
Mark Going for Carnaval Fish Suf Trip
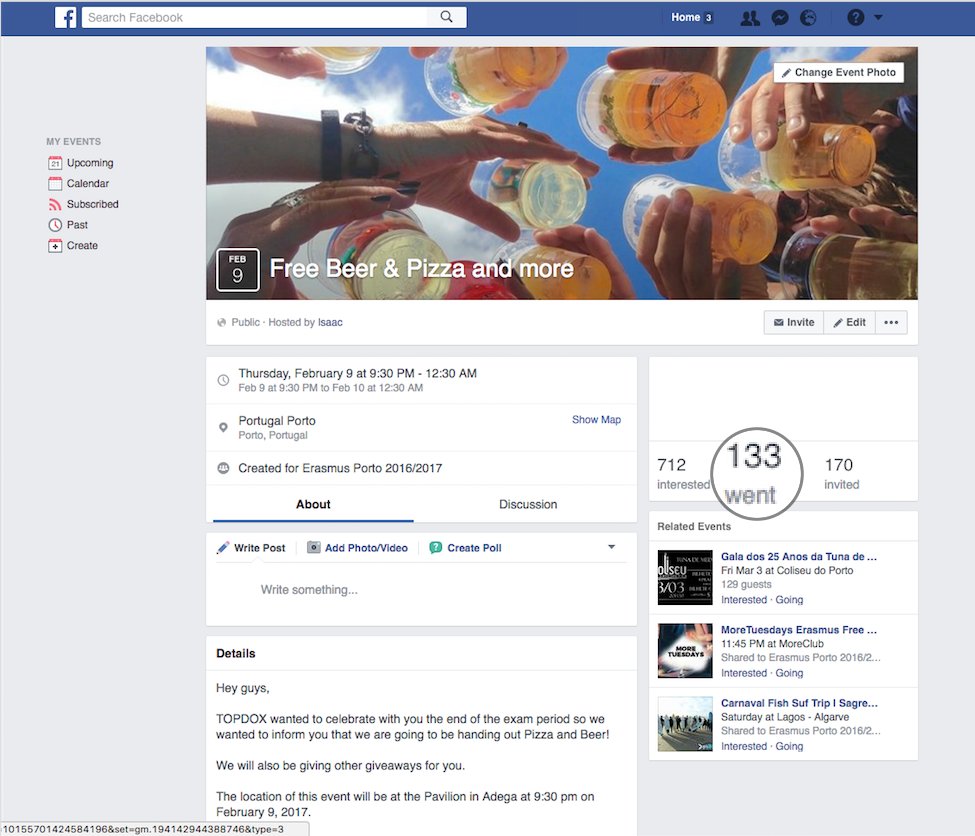click(x=789, y=747)
